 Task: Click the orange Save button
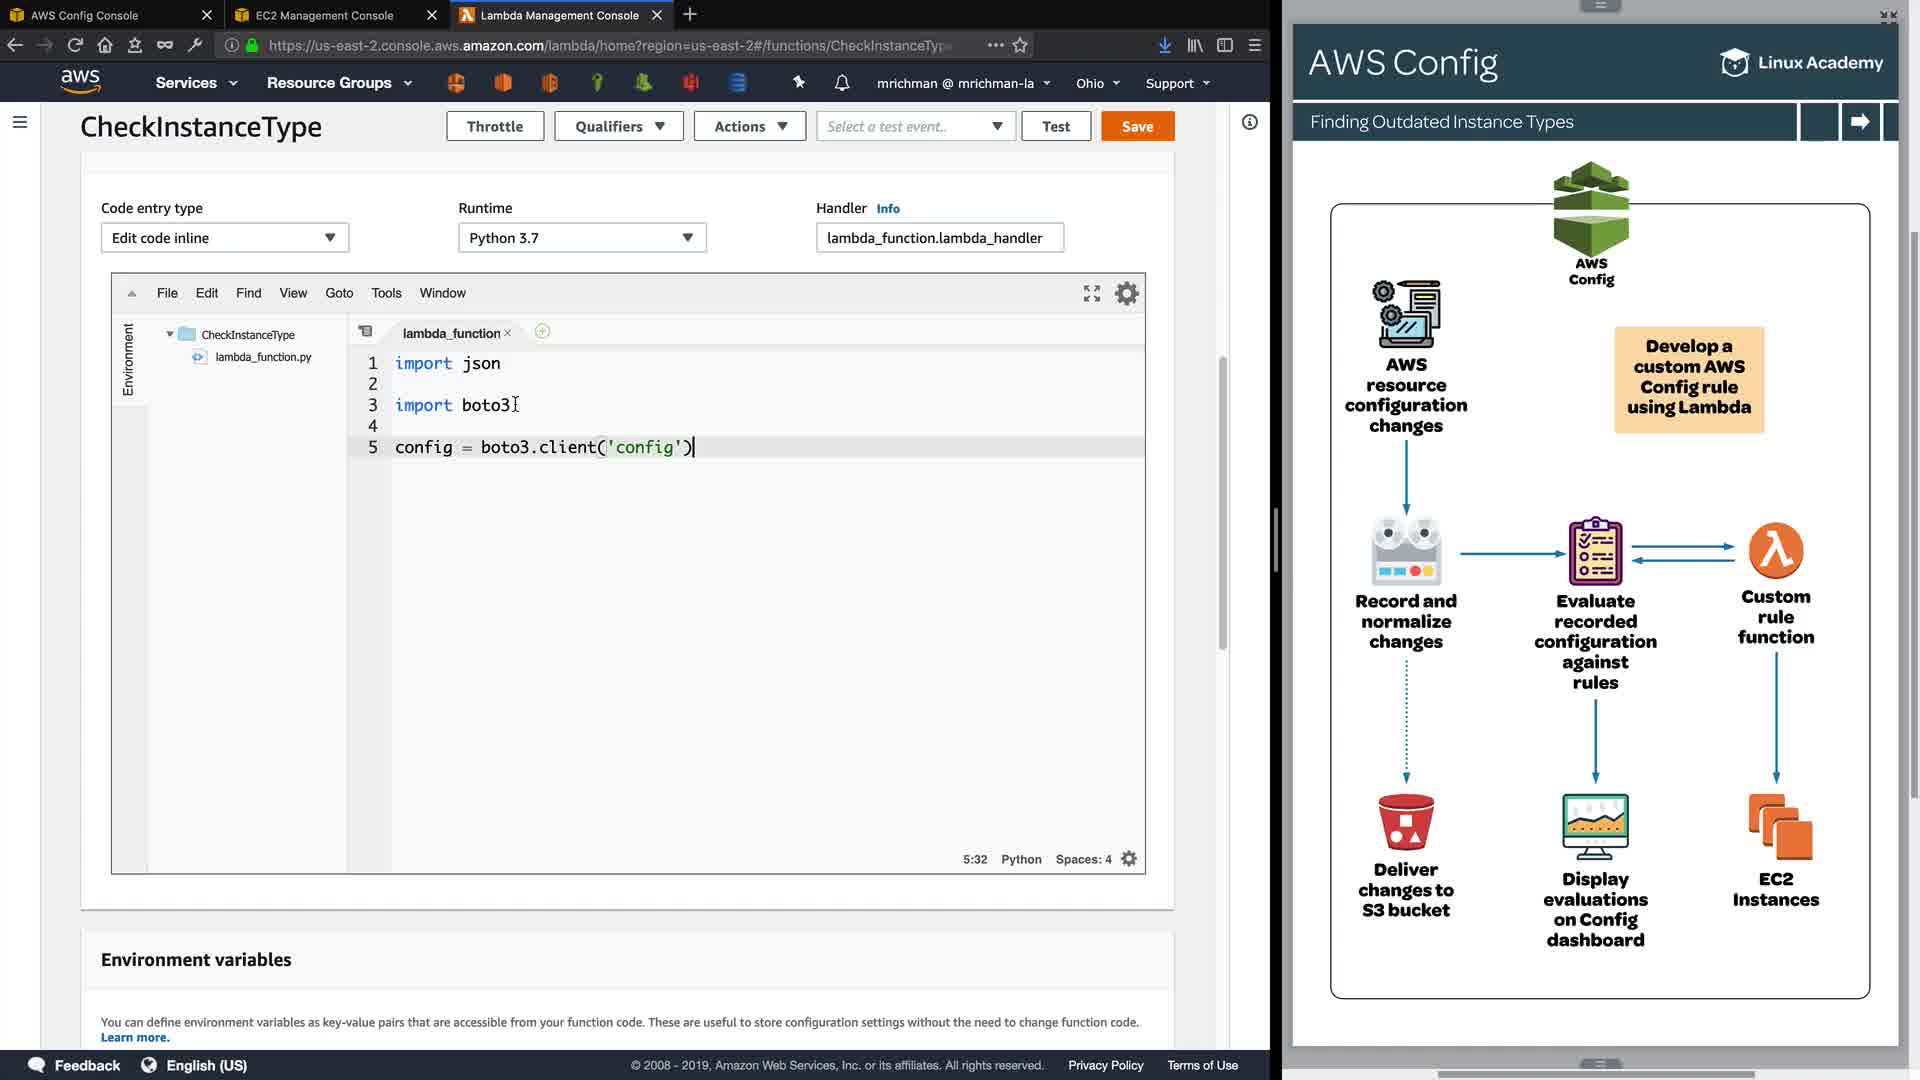(x=1137, y=127)
